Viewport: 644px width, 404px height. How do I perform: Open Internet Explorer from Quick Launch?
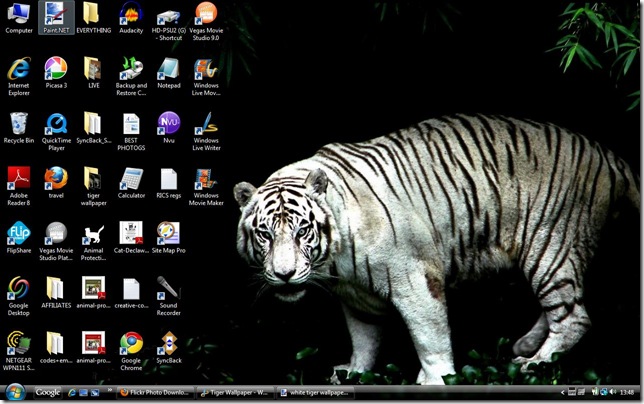click(x=72, y=393)
